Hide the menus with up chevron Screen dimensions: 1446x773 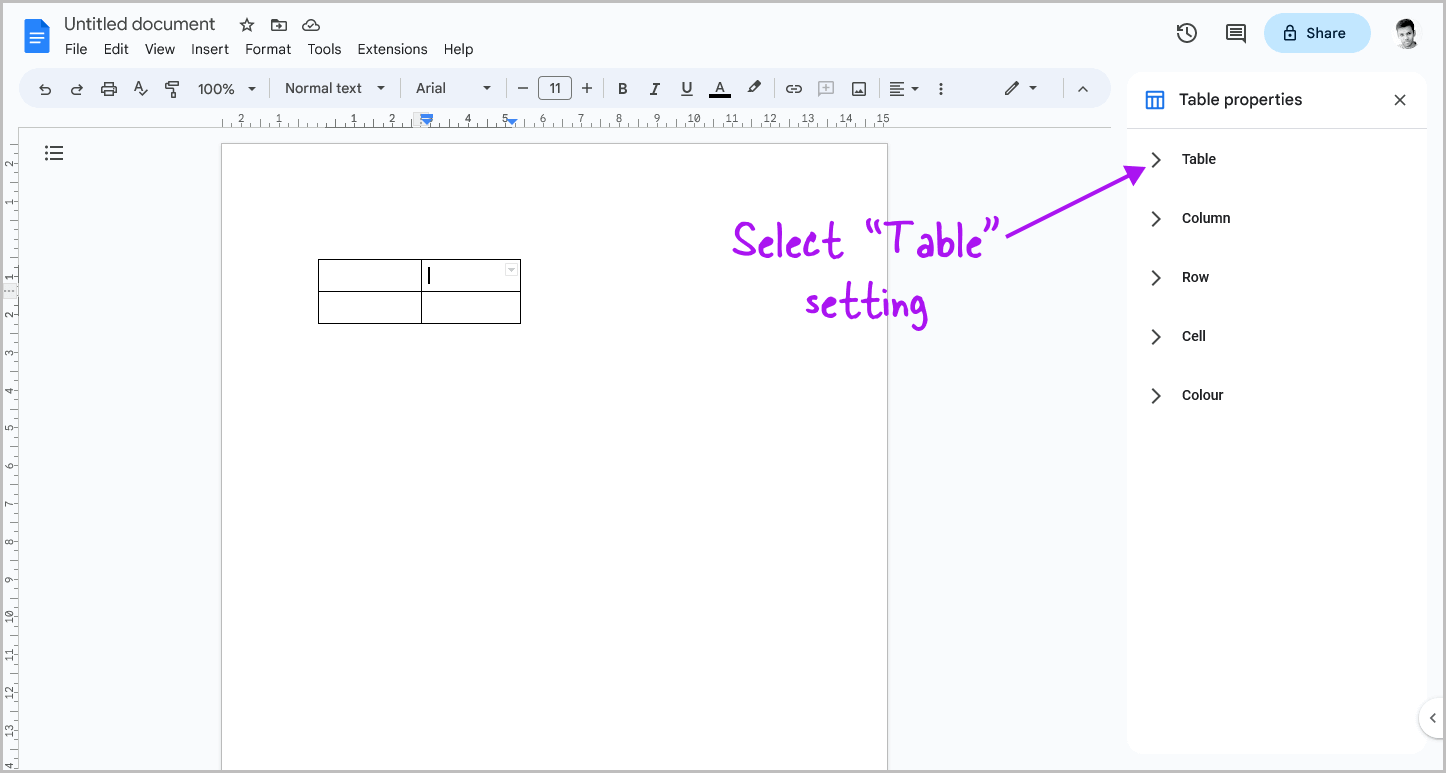click(1082, 89)
